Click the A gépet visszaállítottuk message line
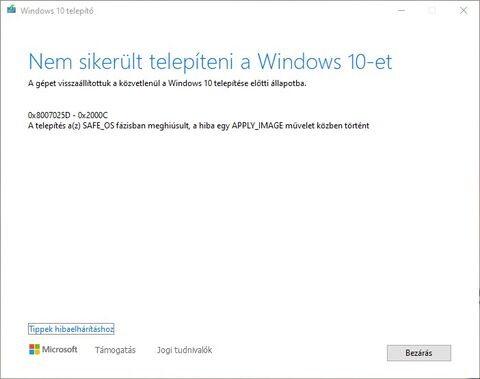The height and width of the screenshot is (379, 480). click(x=167, y=83)
